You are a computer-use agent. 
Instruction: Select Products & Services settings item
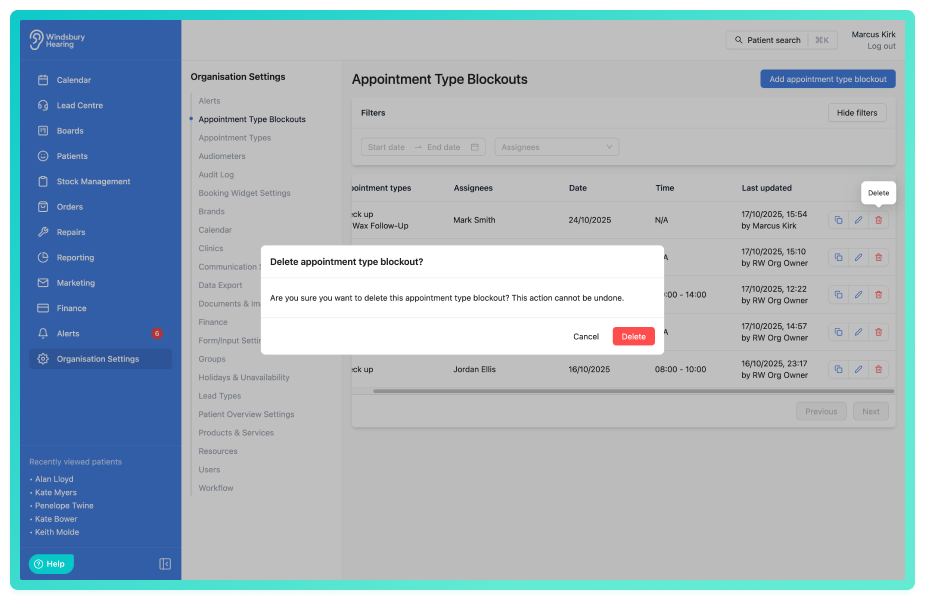tap(236, 432)
